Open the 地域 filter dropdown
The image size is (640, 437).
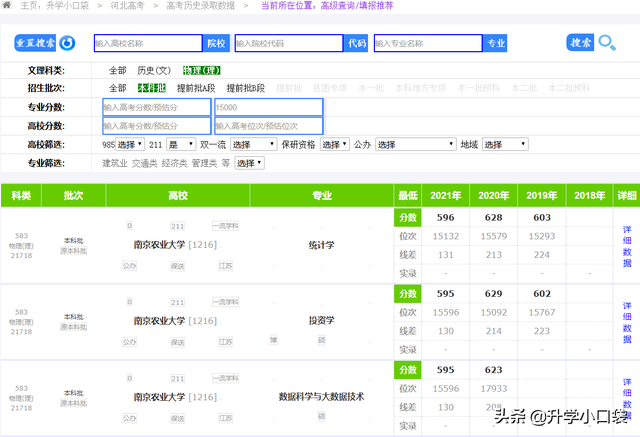505,144
